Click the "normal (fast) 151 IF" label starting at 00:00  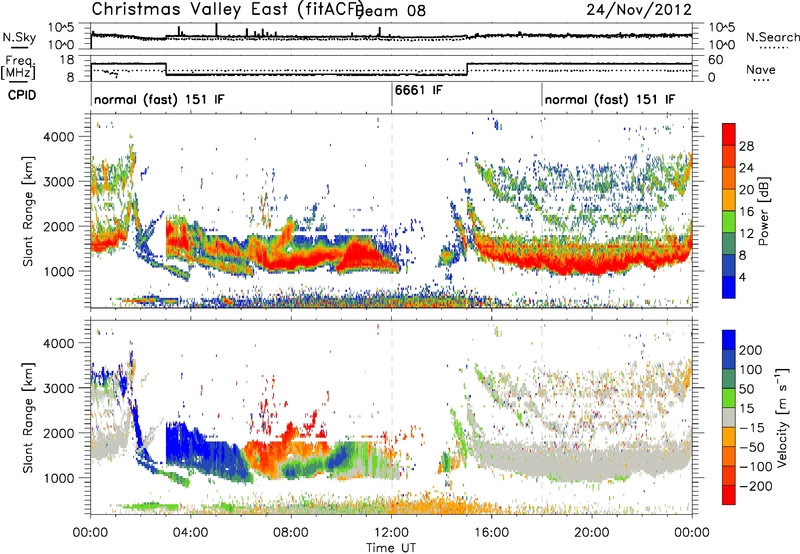click(x=159, y=99)
